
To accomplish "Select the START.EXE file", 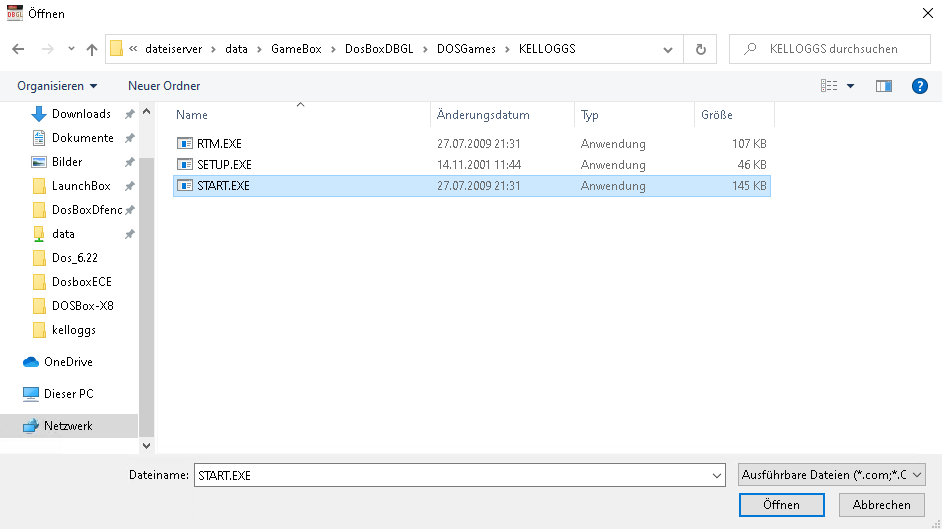I will [x=472, y=186].
